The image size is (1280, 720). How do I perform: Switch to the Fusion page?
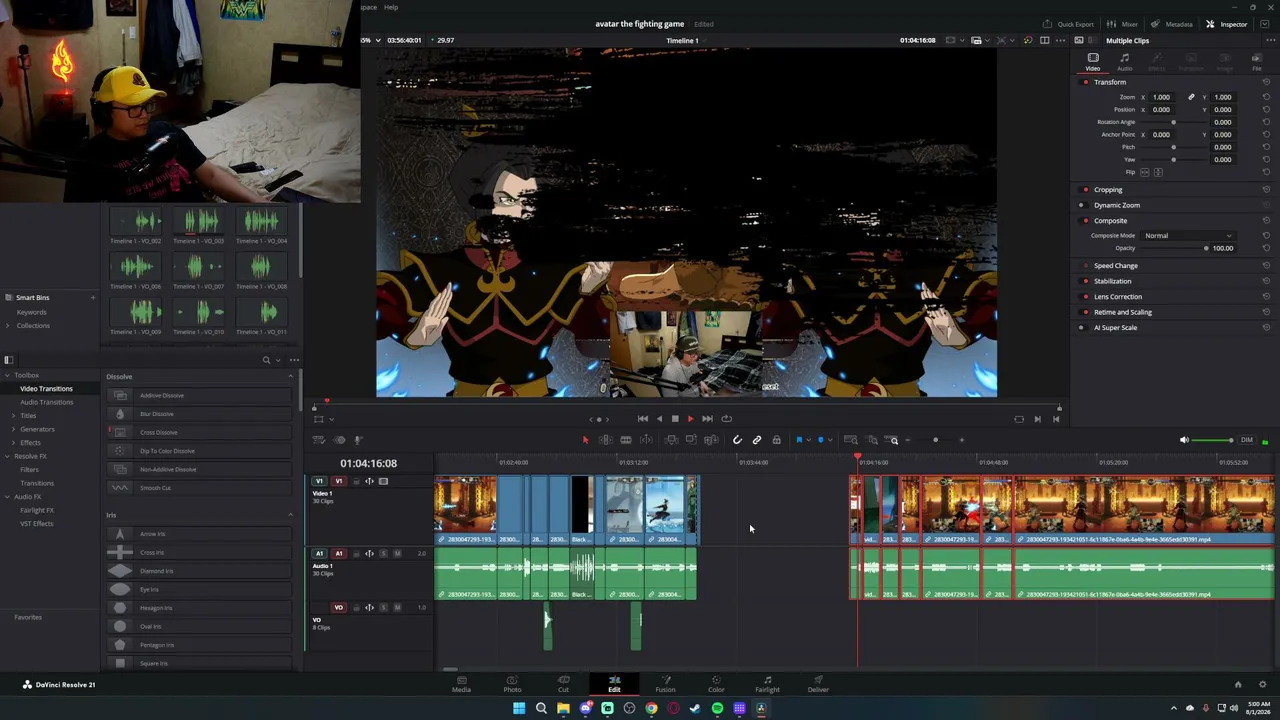(665, 684)
